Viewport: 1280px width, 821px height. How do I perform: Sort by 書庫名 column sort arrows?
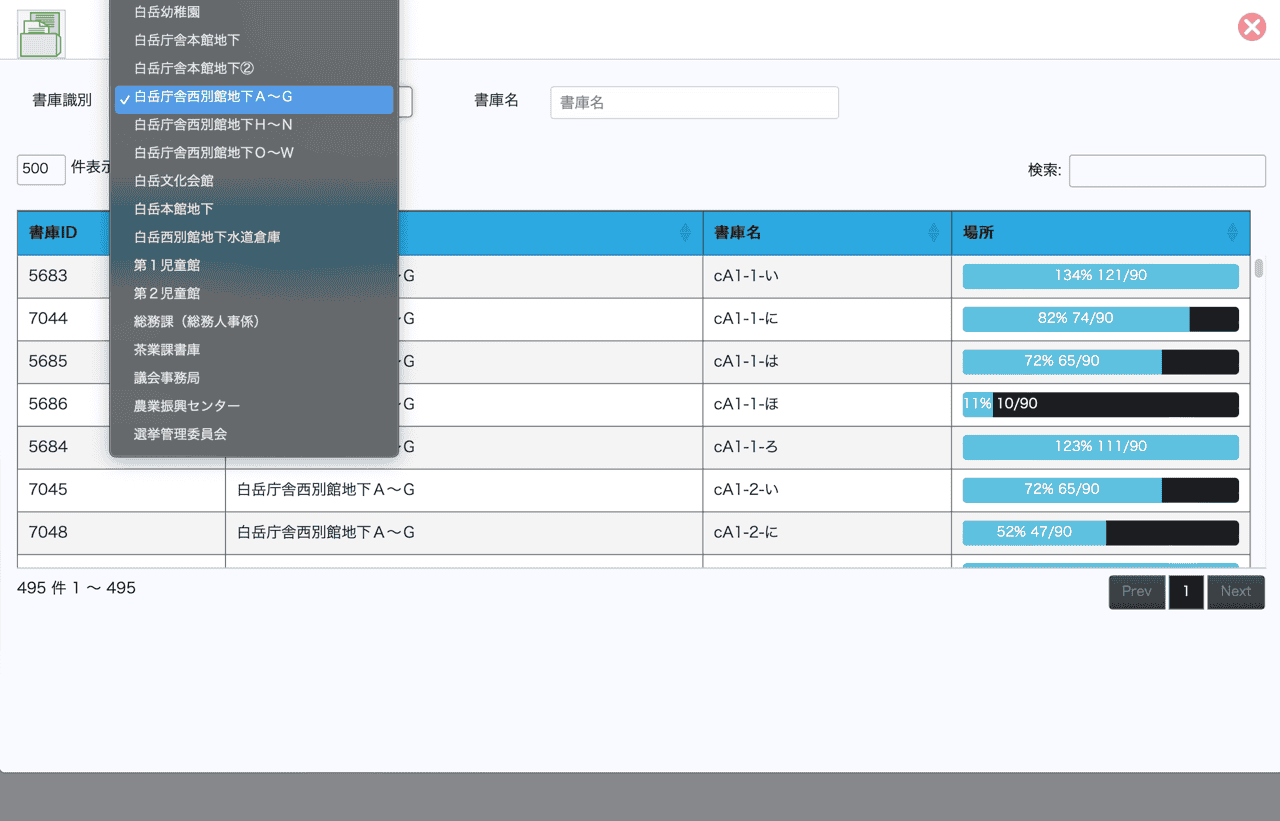933,233
